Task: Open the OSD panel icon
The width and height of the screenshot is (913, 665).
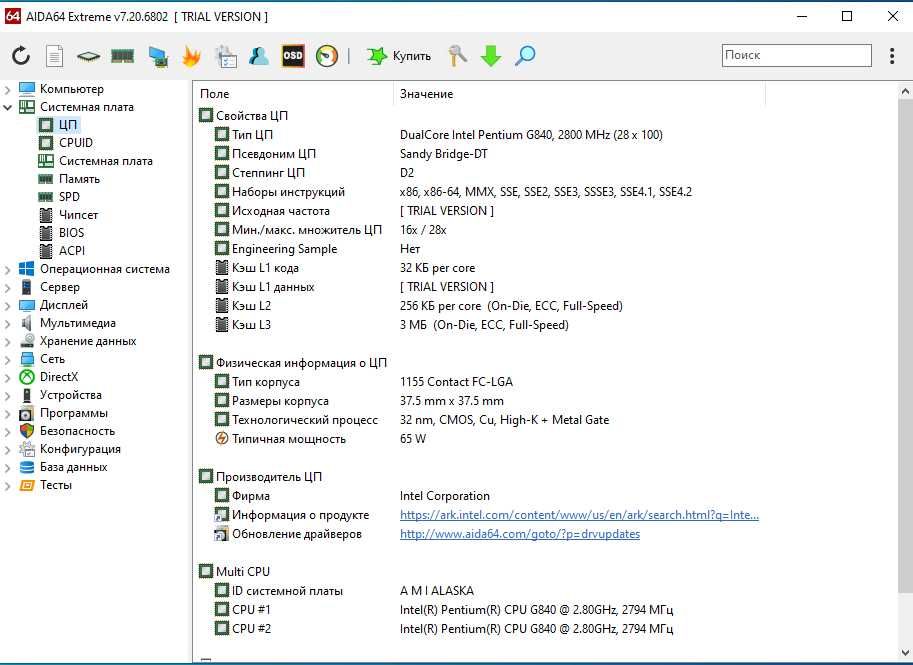Action: 293,56
